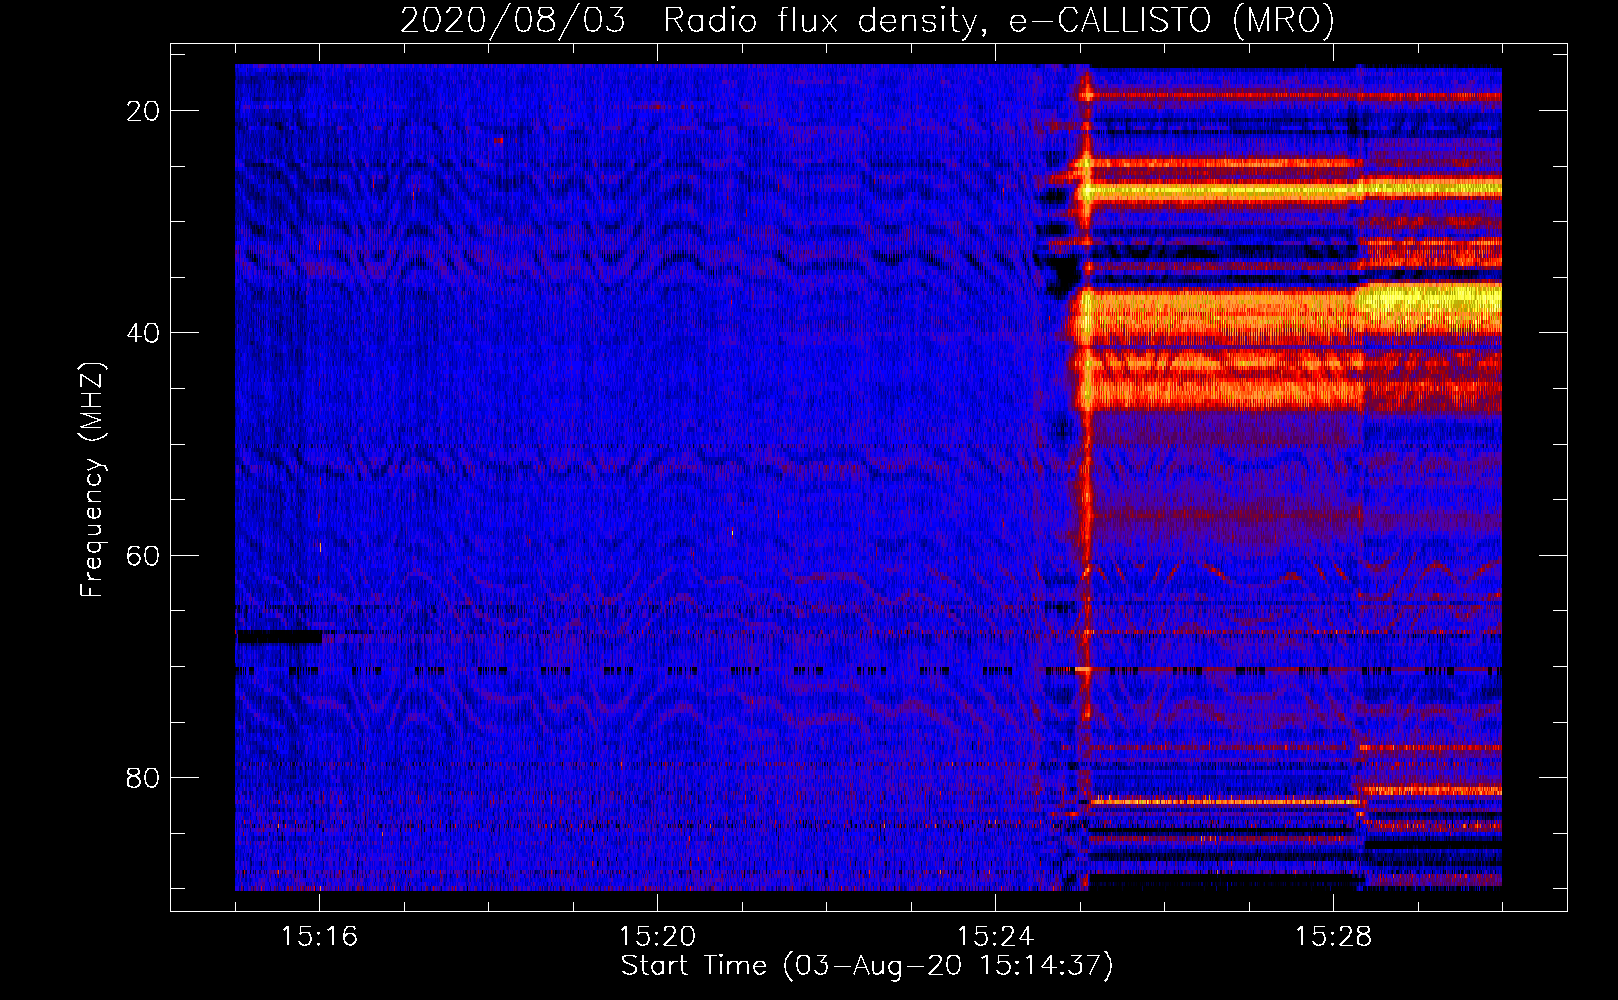Click the '60' frequency tick label
Screen dimensions: 1618x1000
(x=144, y=555)
